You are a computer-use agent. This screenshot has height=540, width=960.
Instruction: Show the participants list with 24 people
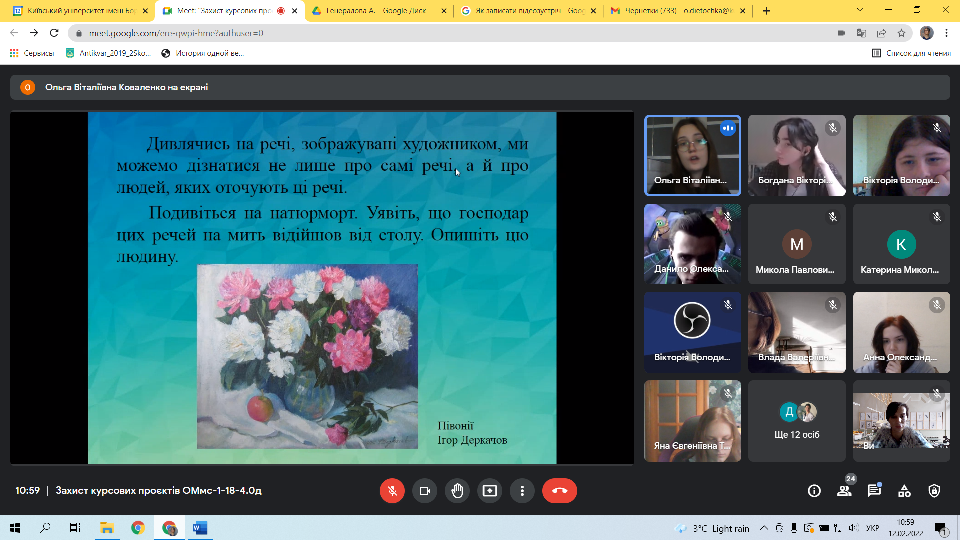[x=845, y=491]
